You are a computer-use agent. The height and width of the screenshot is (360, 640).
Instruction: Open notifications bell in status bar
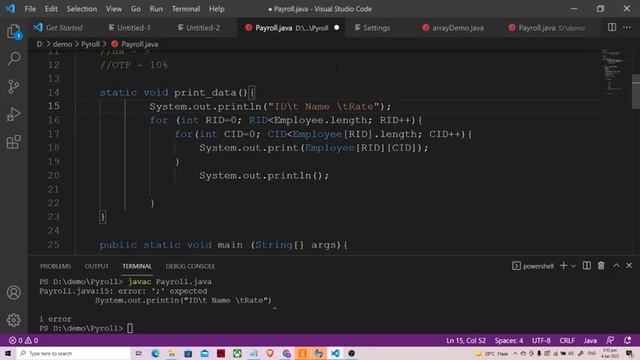[x=627, y=340]
